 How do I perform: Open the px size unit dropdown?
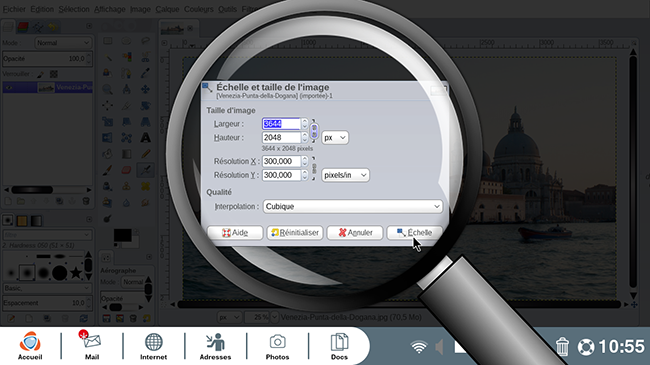click(x=335, y=138)
